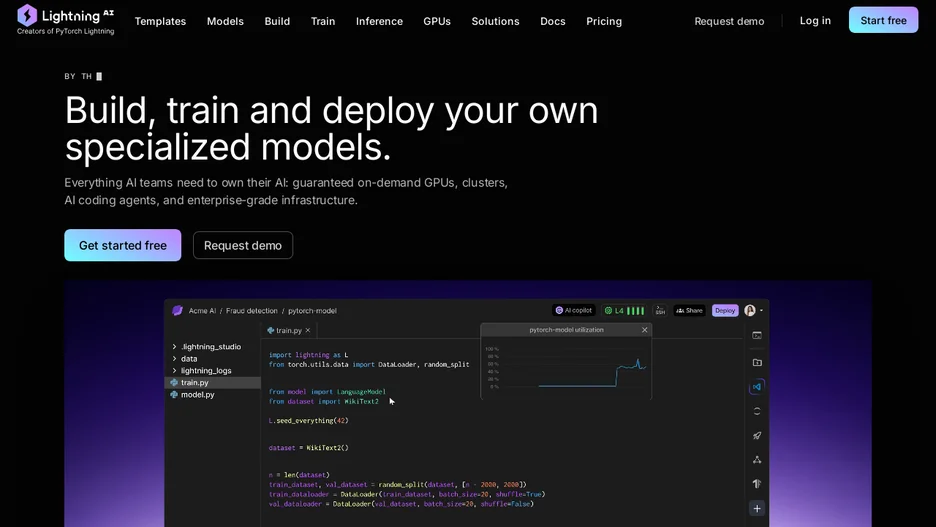
Task: Click the pytorch-model utilization panel title
Action: [x=566, y=329]
